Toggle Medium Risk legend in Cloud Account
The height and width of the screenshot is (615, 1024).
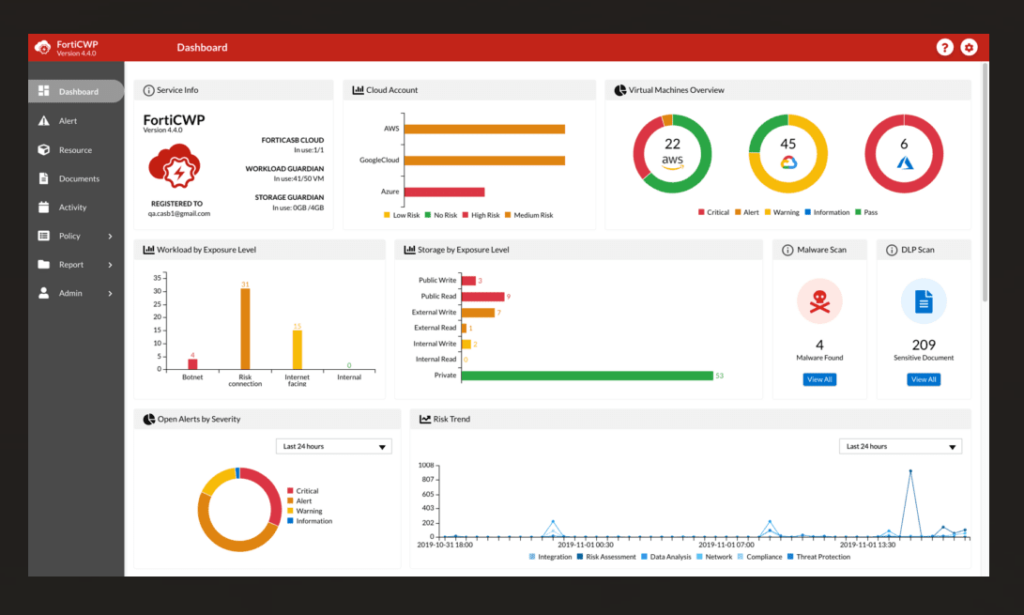(529, 215)
